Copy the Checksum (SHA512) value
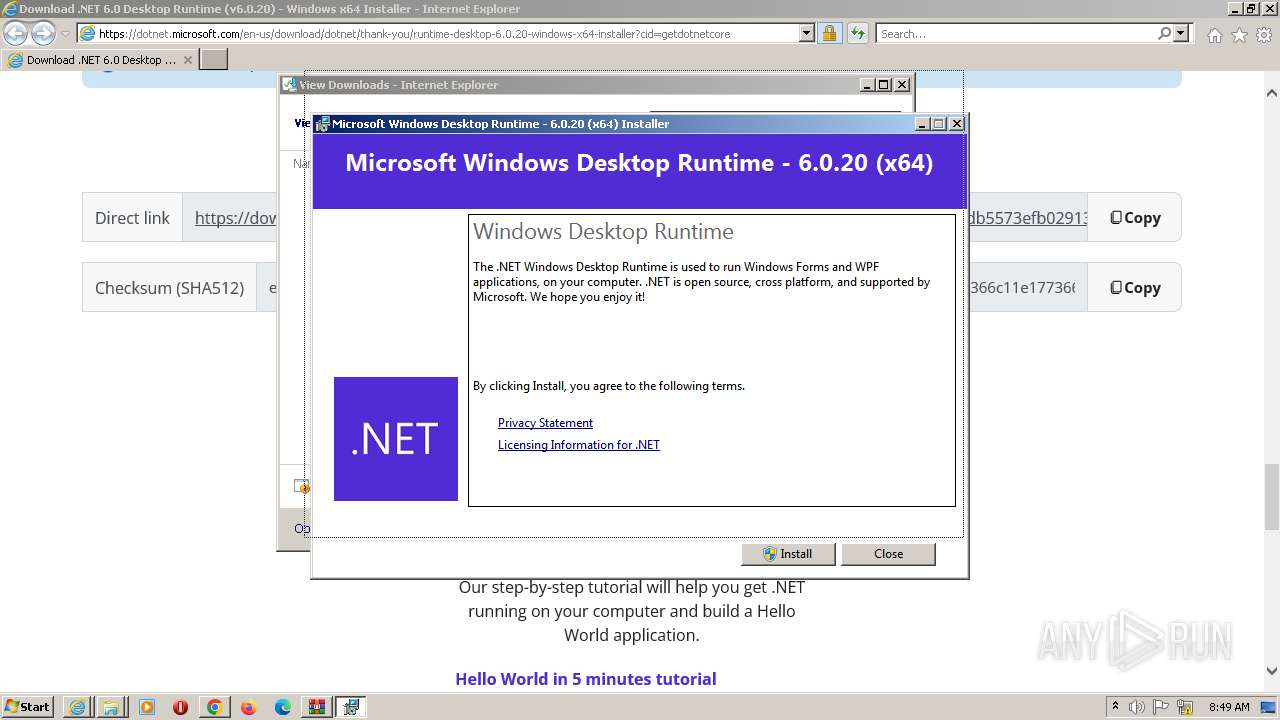Viewport: 1280px width, 720px height. [1134, 288]
